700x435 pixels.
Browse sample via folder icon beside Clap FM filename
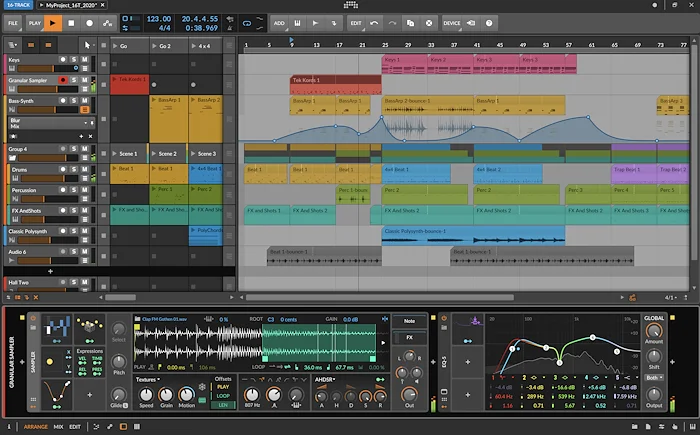(x=138, y=319)
